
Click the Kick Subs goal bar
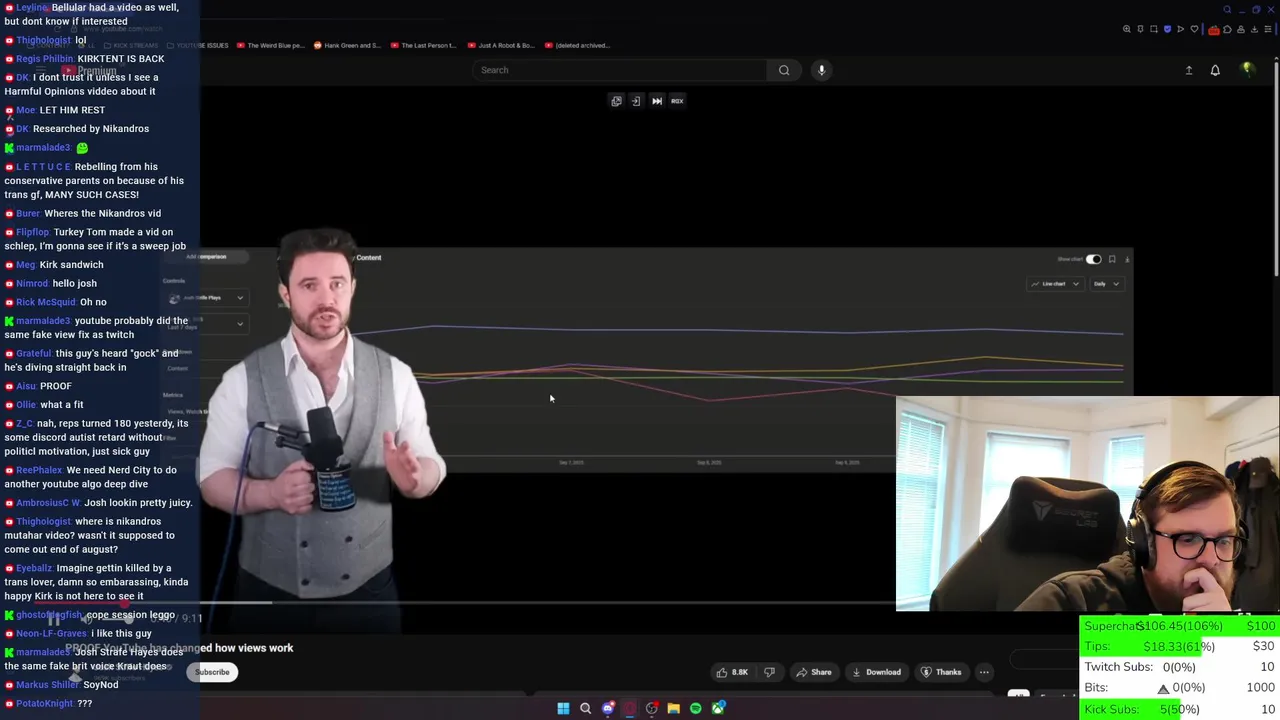(1180, 709)
